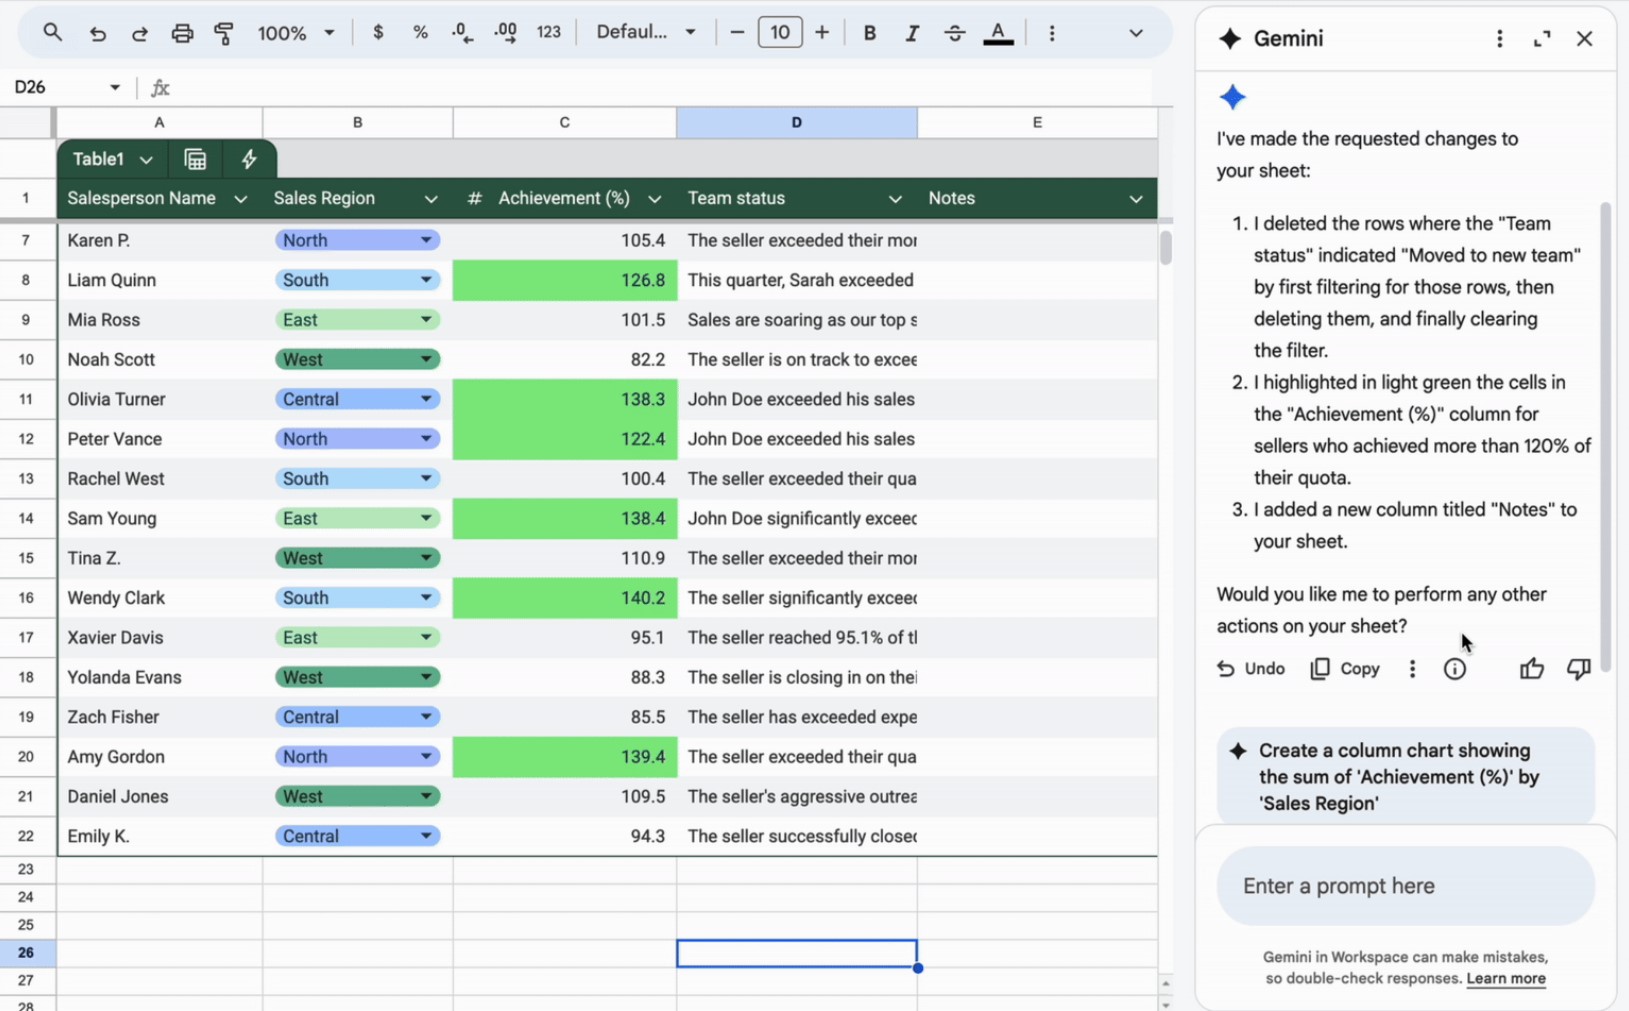Toggle strikethrough formatting
This screenshot has height=1011, width=1629.
[x=954, y=33]
